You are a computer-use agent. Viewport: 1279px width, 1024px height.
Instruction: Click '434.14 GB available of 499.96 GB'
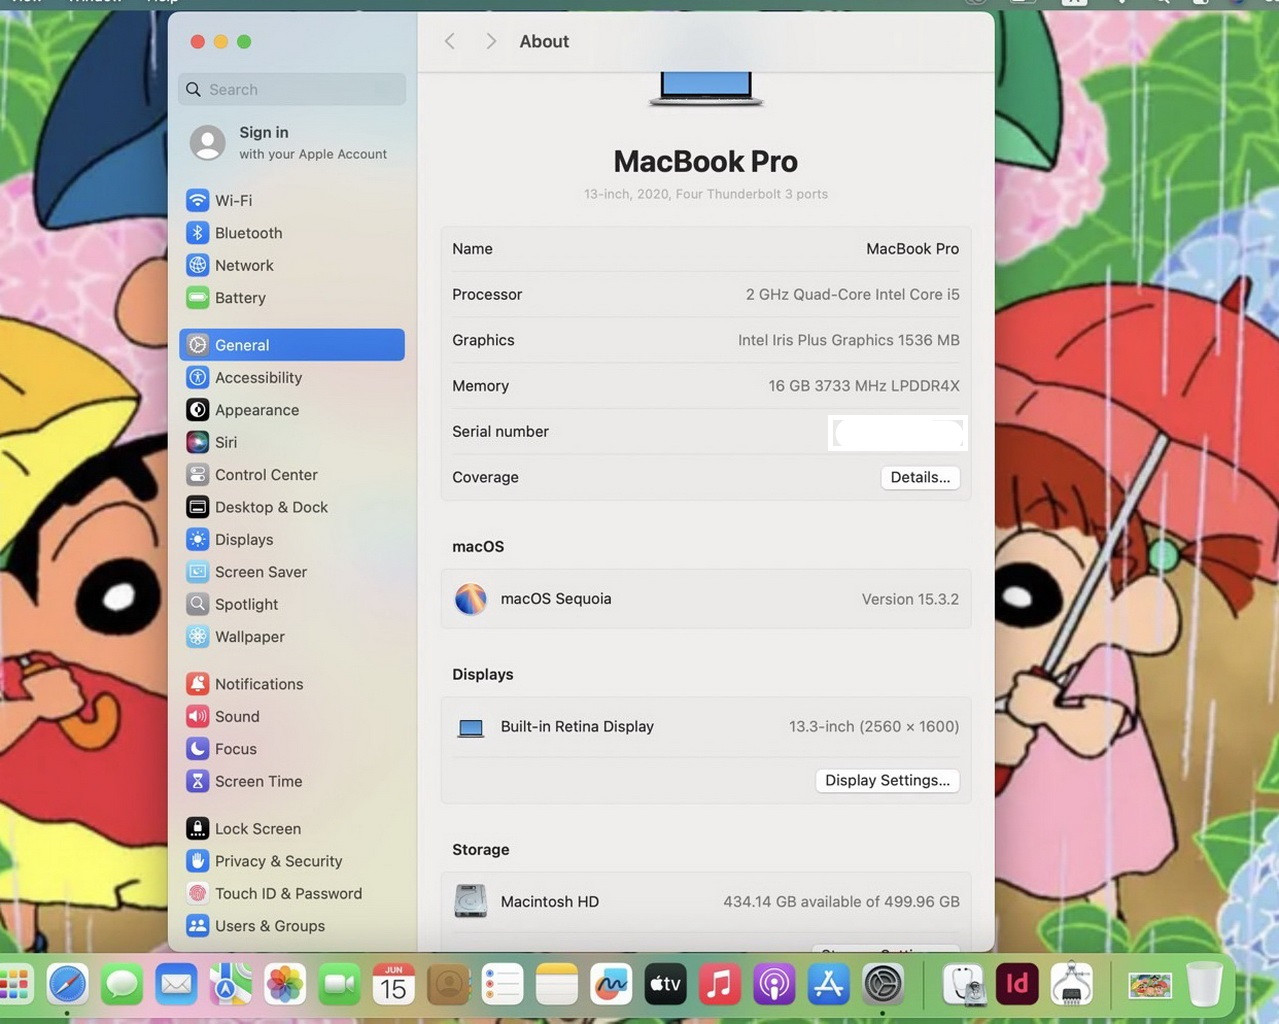[841, 902]
